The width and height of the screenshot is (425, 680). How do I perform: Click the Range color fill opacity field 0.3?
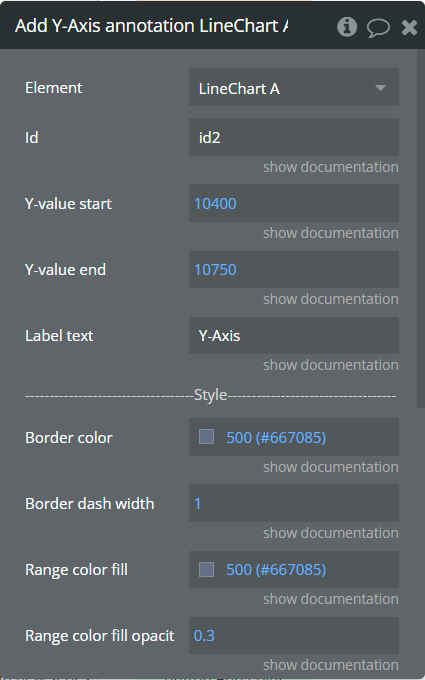(x=294, y=635)
